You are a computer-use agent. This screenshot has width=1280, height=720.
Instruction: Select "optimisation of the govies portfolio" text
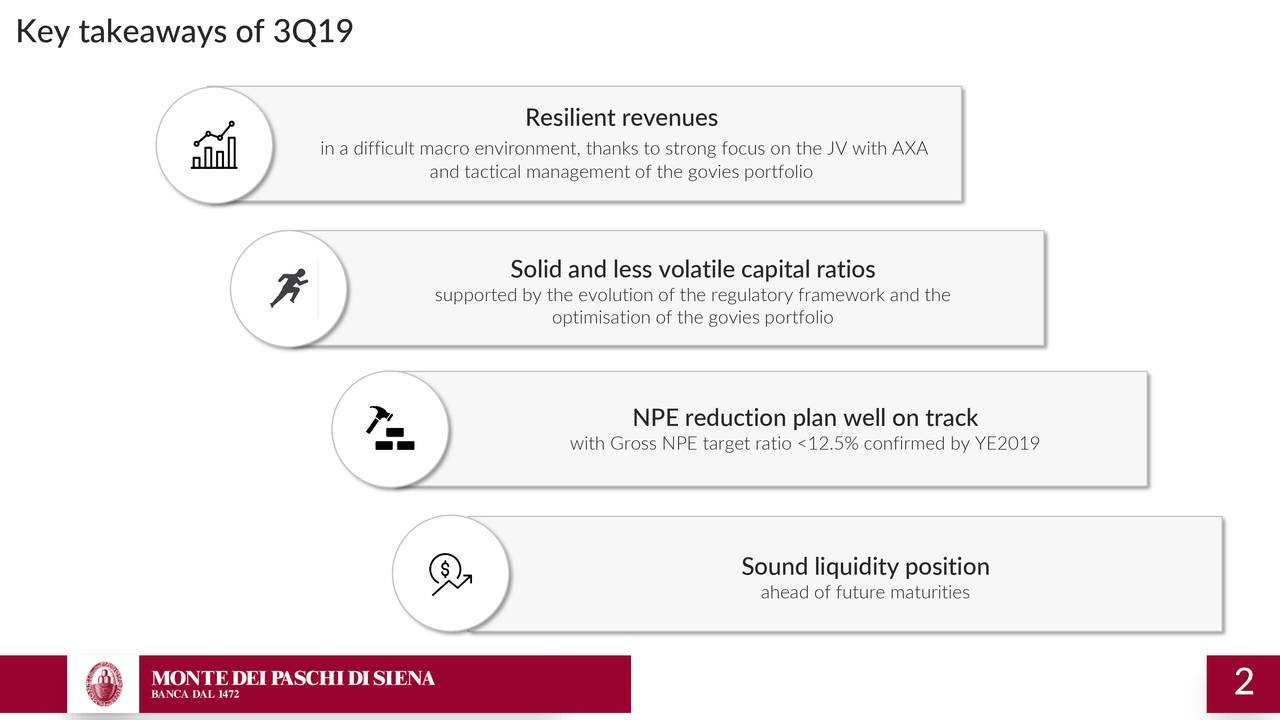692,318
